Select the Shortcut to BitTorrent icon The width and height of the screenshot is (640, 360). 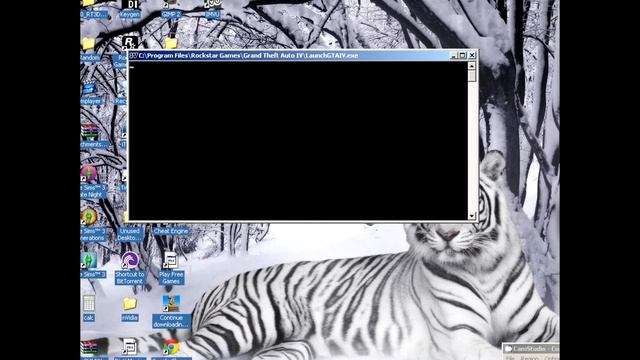pyautogui.click(x=130, y=268)
